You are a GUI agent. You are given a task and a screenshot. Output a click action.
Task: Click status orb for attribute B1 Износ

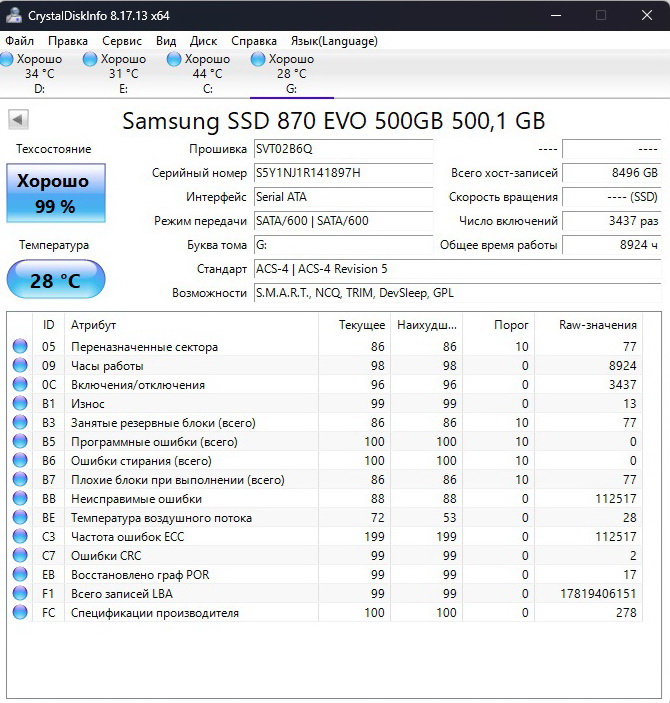pyautogui.click(x=20, y=404)
